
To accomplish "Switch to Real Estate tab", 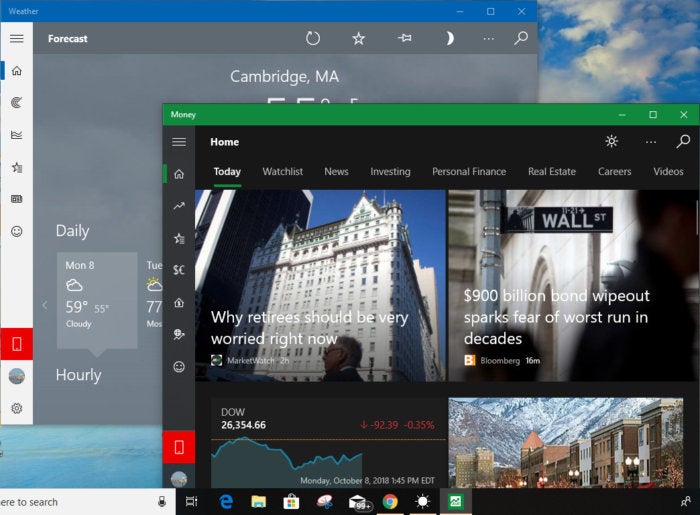I will [x=552, y=172].
